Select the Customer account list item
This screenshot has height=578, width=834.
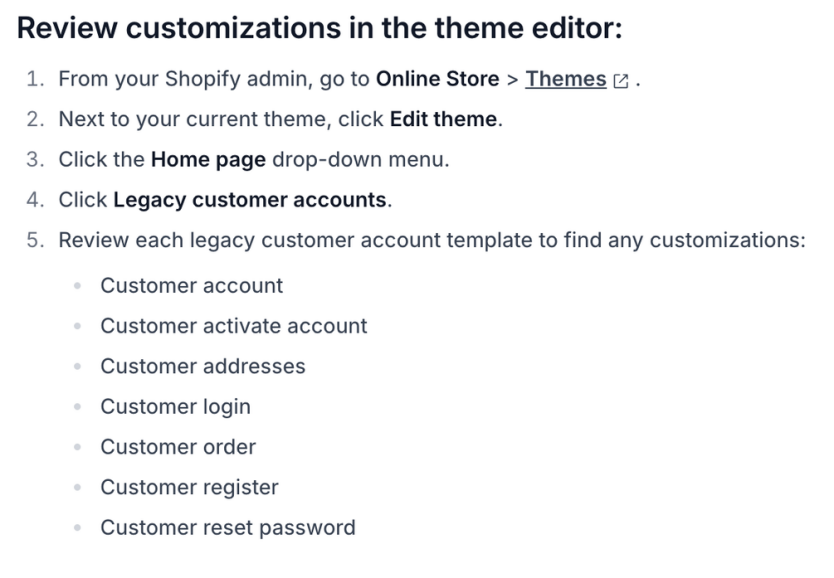point(191,285)
